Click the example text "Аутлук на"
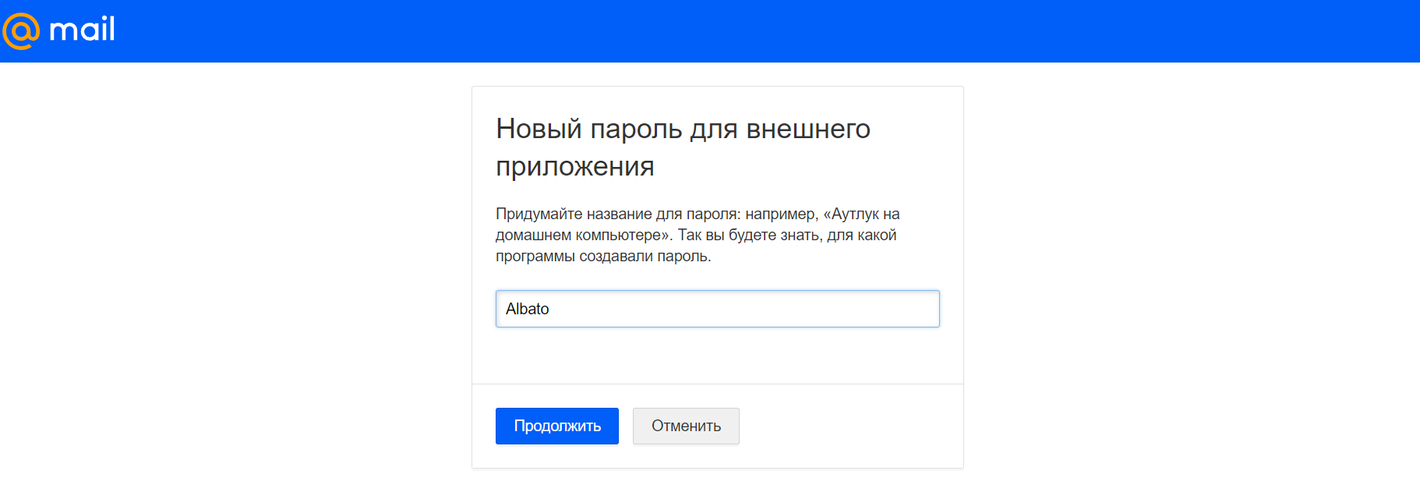The image size is (1420, 482). point(868,214)
